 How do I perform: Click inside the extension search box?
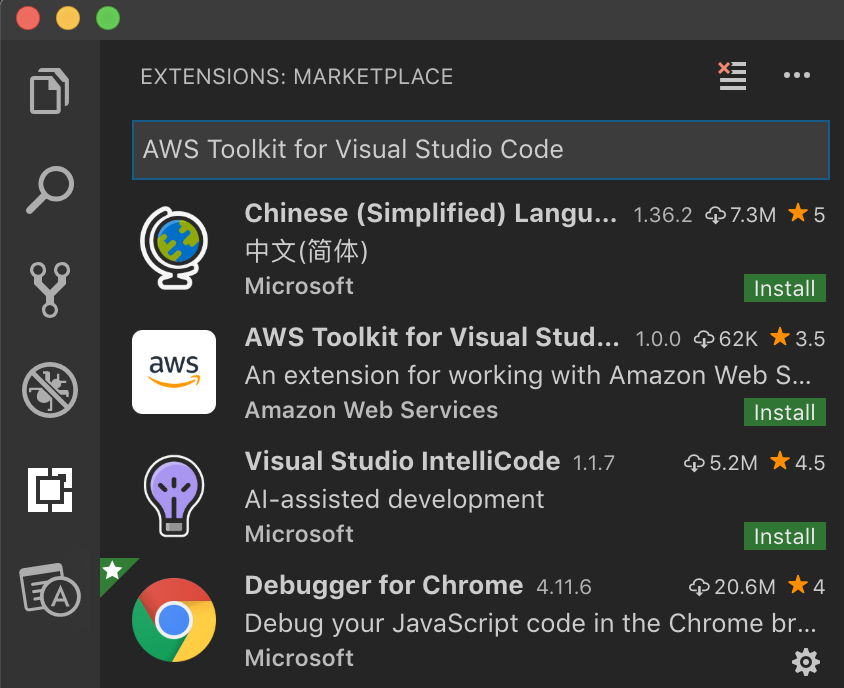click(480, 150)
